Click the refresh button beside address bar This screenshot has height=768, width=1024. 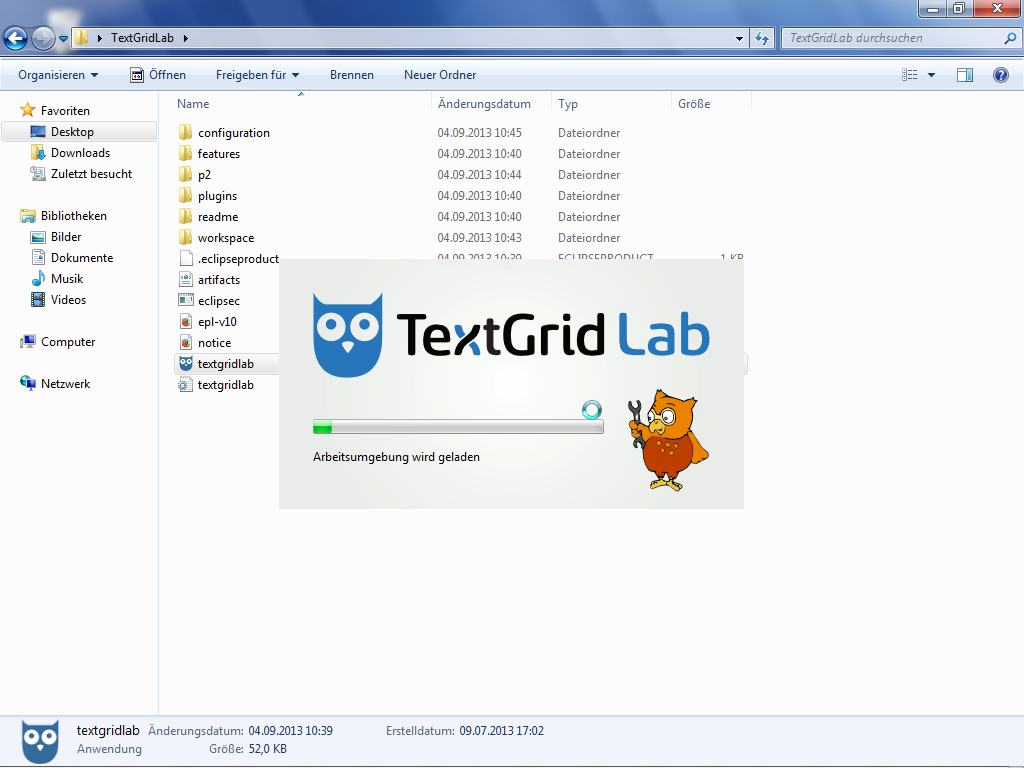pos(762,38)
